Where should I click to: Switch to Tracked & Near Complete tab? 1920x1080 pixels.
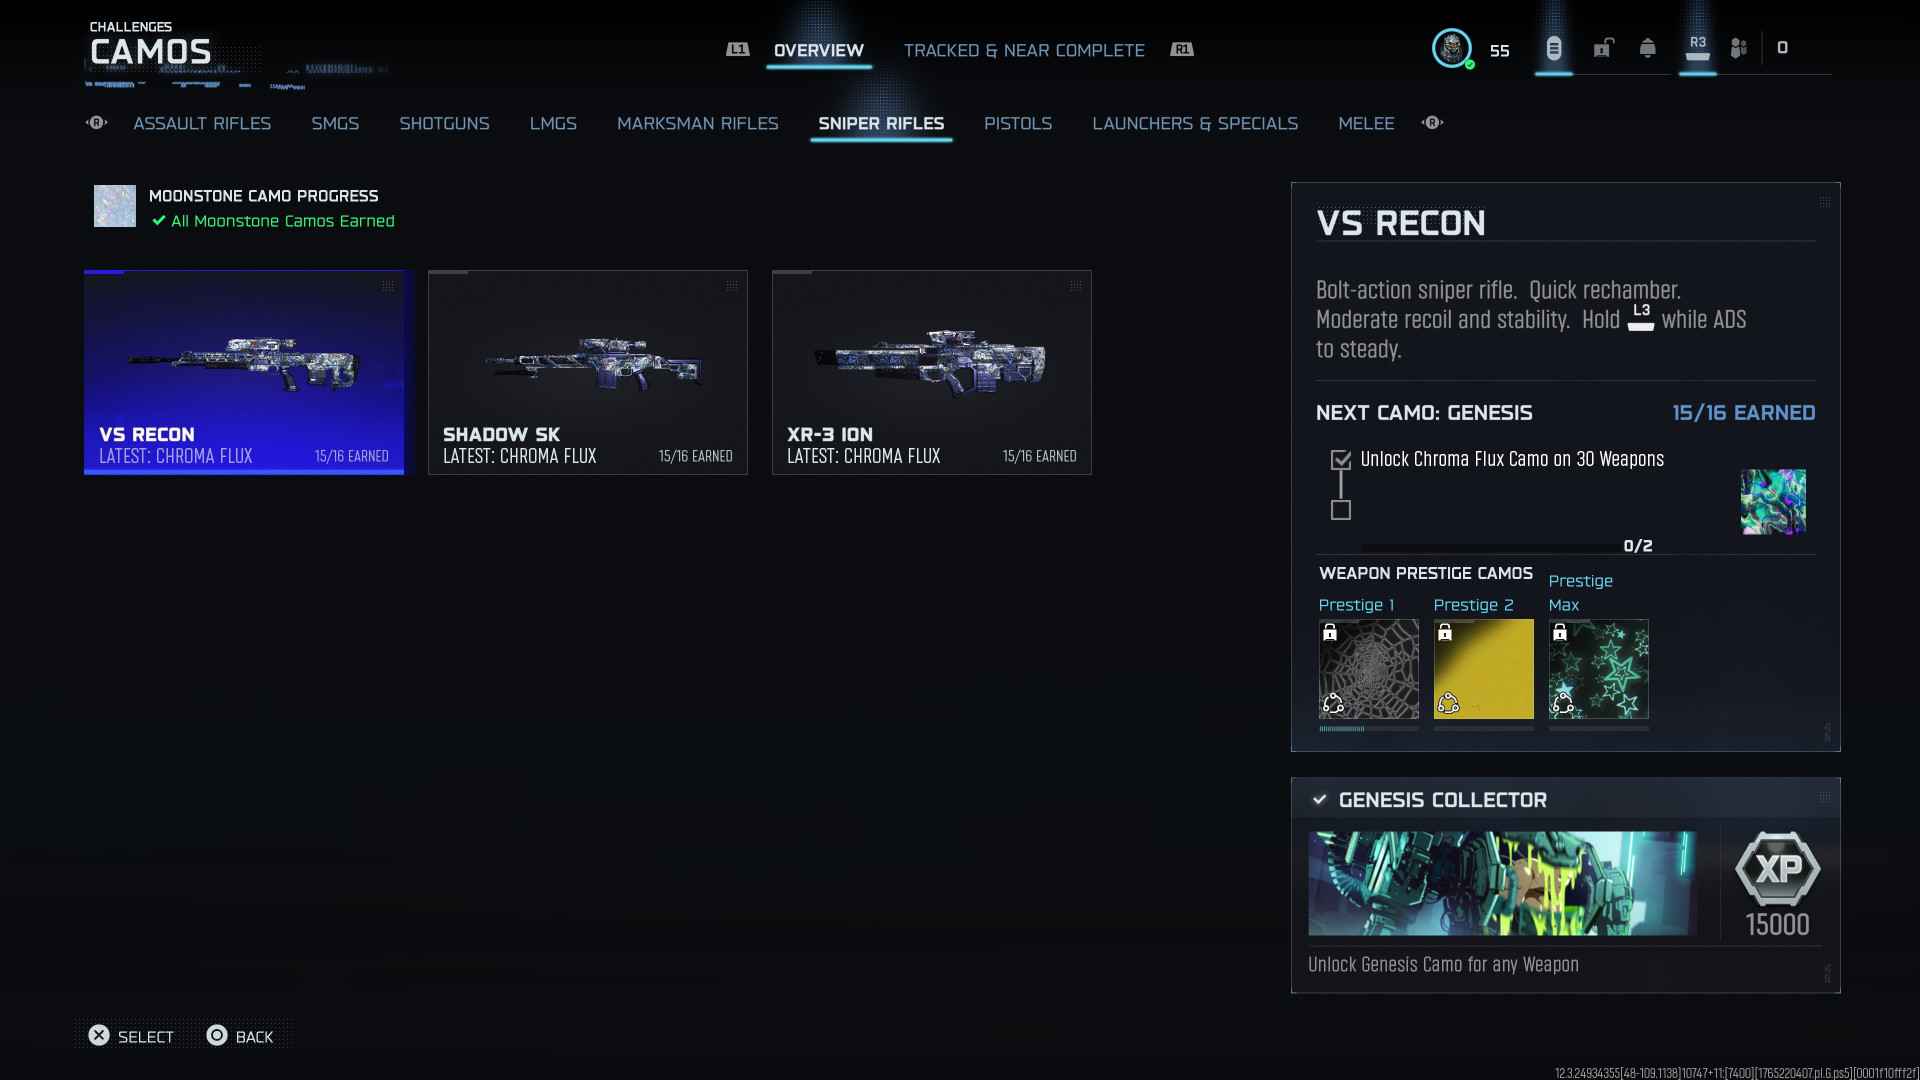click(x=1023, y=50)
